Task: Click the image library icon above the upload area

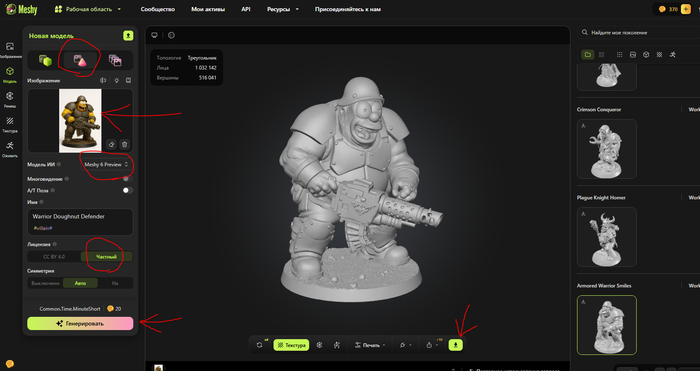Action: coord(129,80)
